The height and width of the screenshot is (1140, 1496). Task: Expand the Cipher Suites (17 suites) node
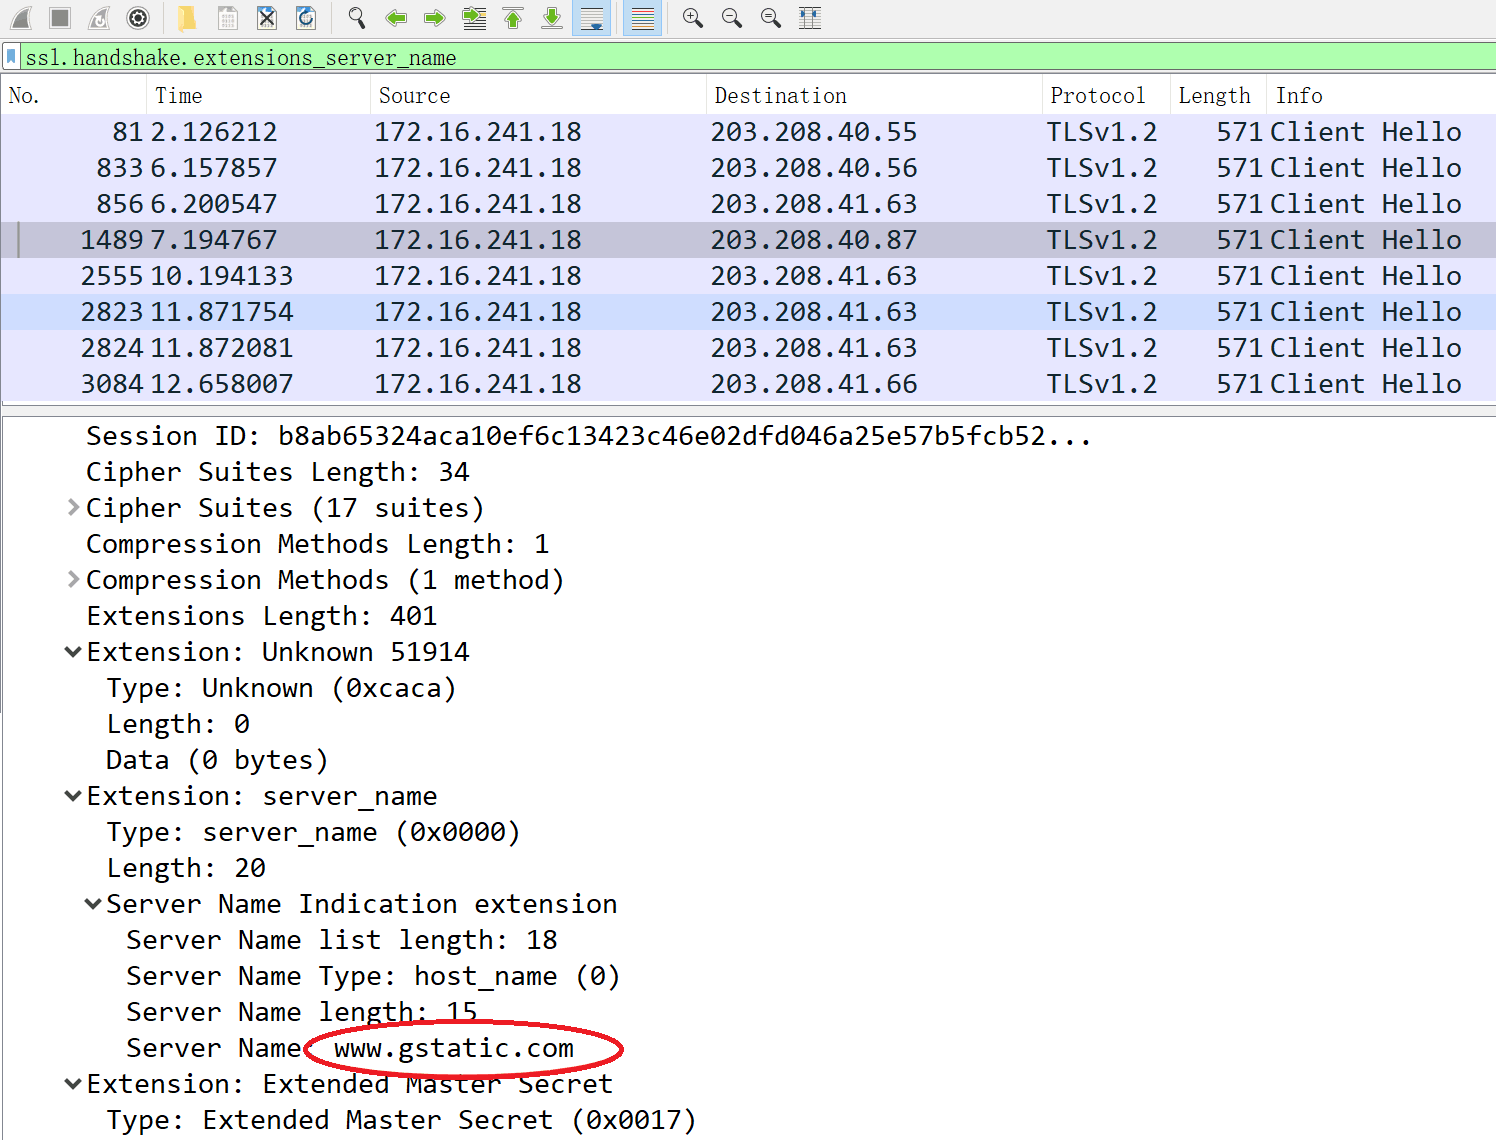(x=73, y=508)
